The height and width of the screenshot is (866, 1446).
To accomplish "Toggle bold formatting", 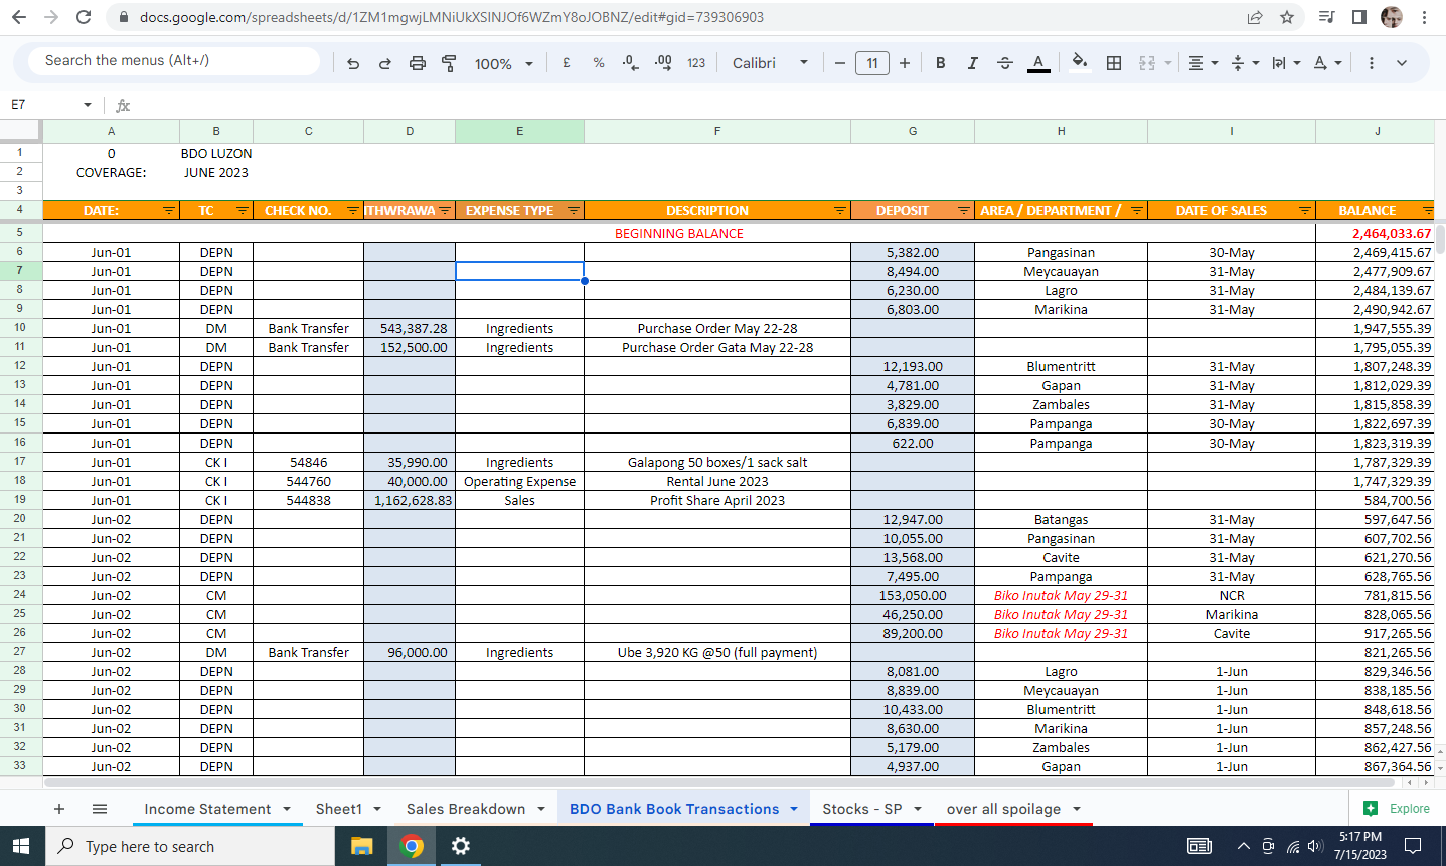I will (x=940, y=63).
